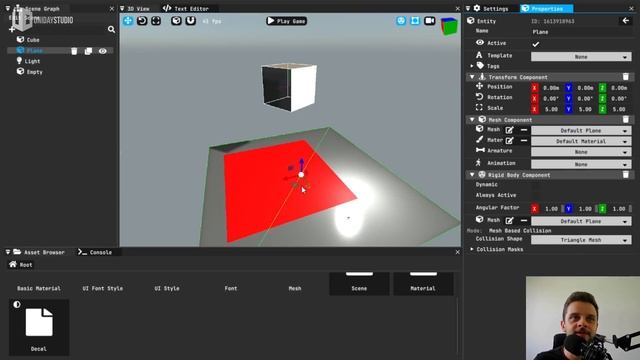Viewport: 640px width, 360px height.
Task: Click minus icon beside Material row
Action: pos(524,141)
